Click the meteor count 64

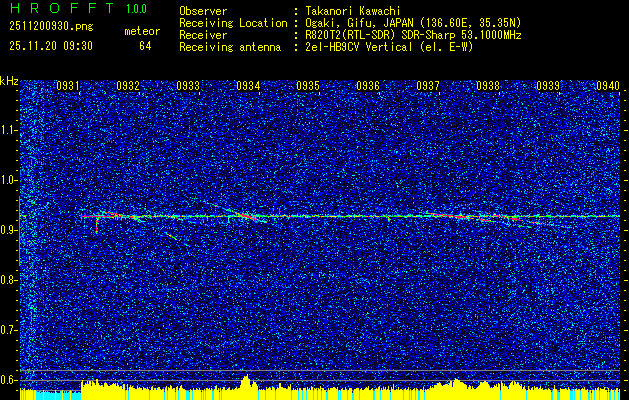click(145, 46)
